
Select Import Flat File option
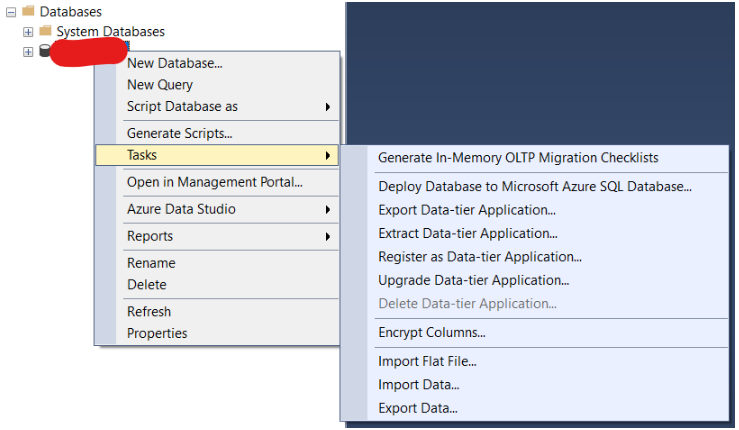point(427,361)
